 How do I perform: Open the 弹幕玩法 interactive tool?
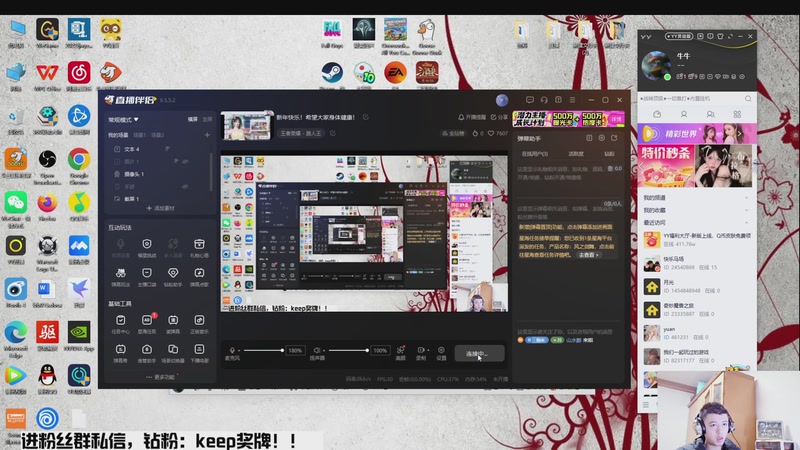click(x=120, y=277)
